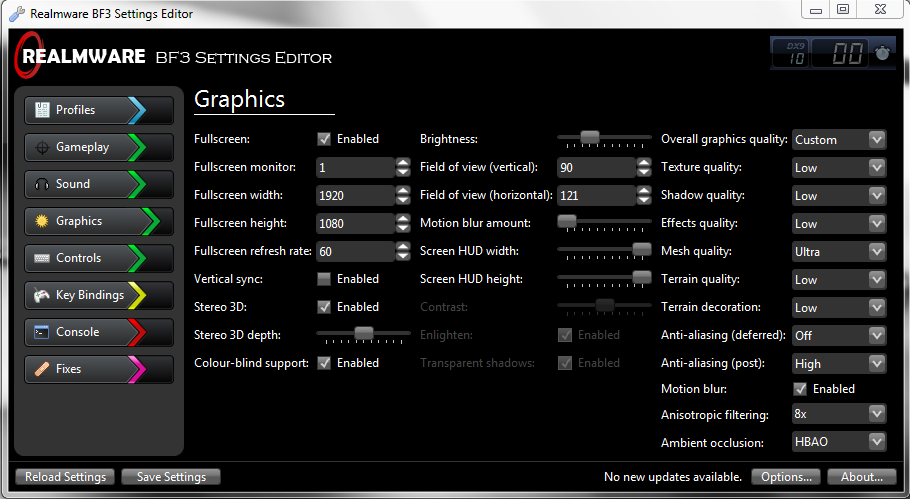Screen dimensions: 910x499
Task: Decrease horizontal field of view stepper
Action: pos(644,200)
